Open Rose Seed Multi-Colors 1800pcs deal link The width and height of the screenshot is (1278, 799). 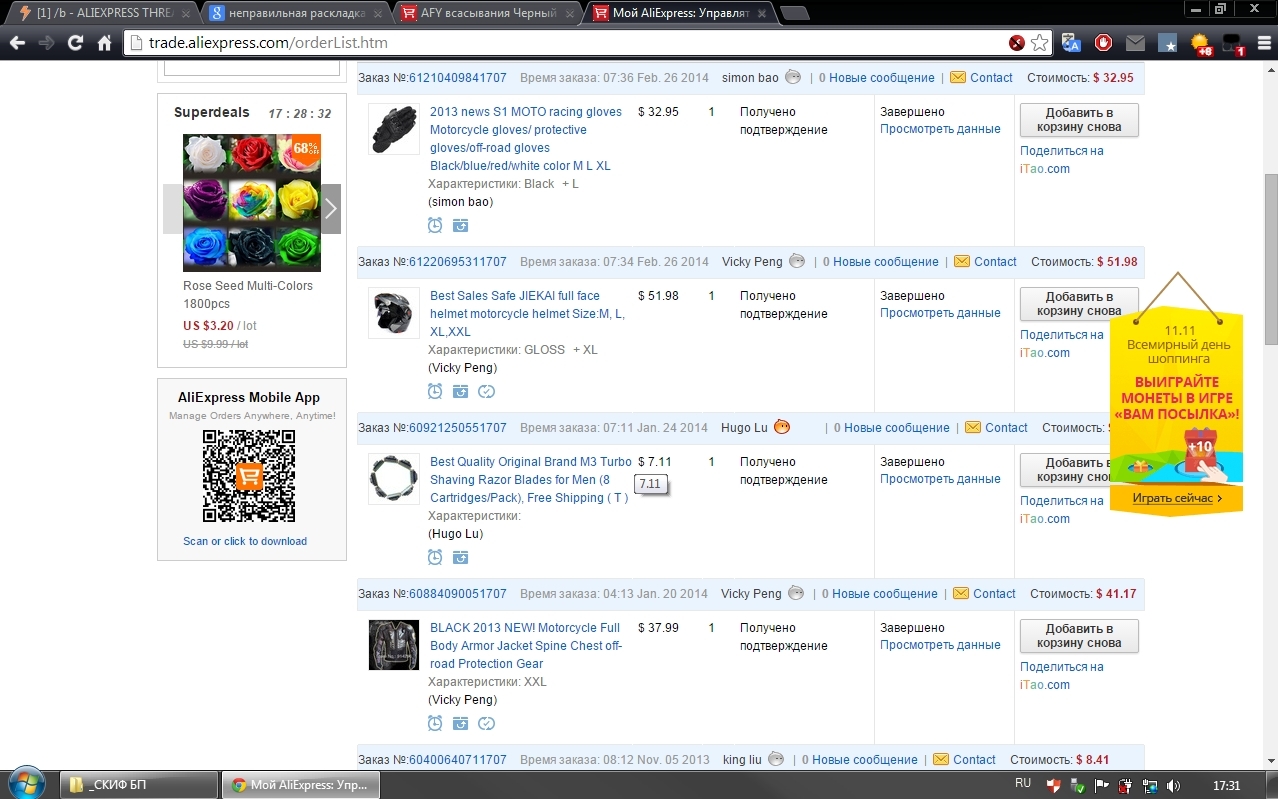click(x=248, y=294)
